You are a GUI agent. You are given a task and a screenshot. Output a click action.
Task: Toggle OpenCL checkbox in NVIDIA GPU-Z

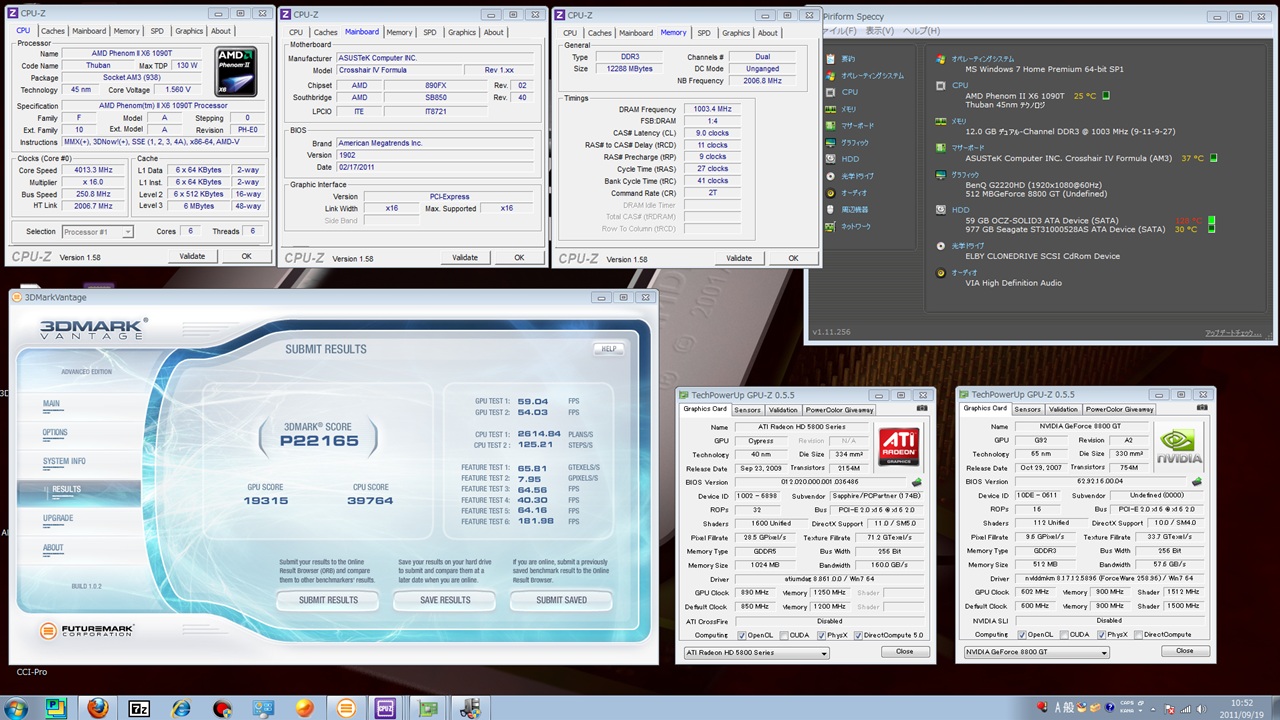tap(1021, 635)
